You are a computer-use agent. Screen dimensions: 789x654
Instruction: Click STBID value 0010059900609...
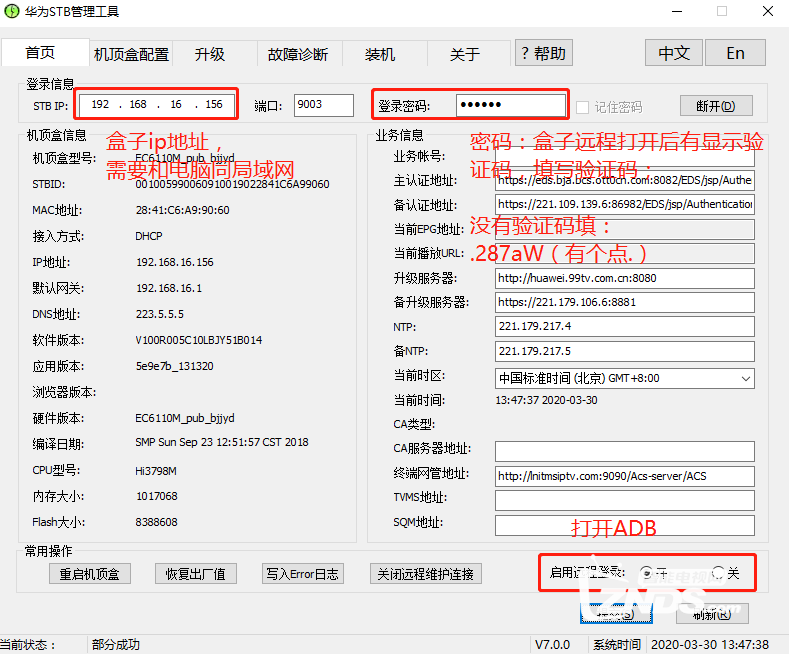(232, 184)
